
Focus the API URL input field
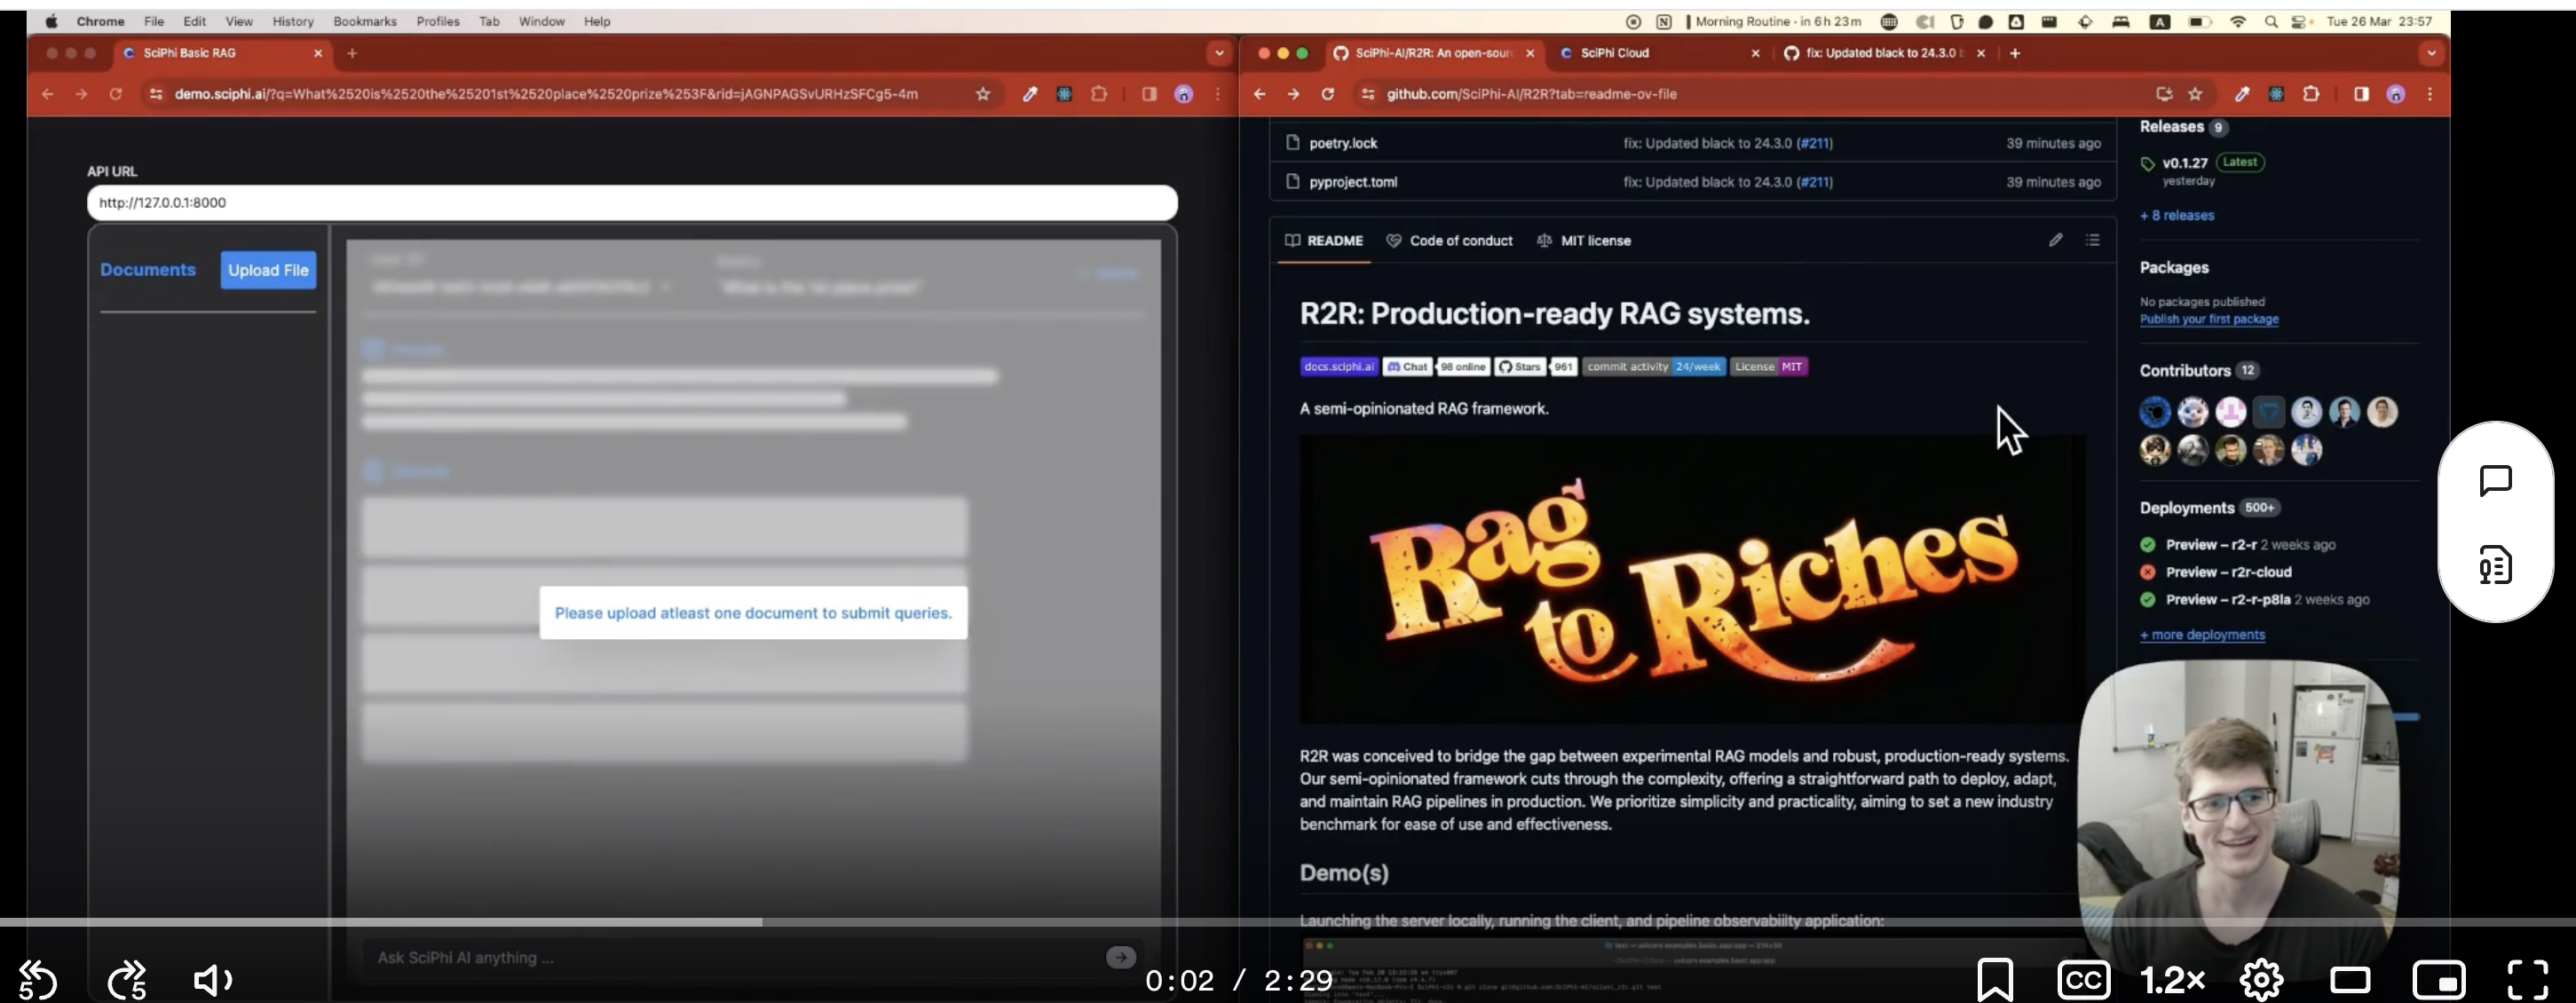632,202
